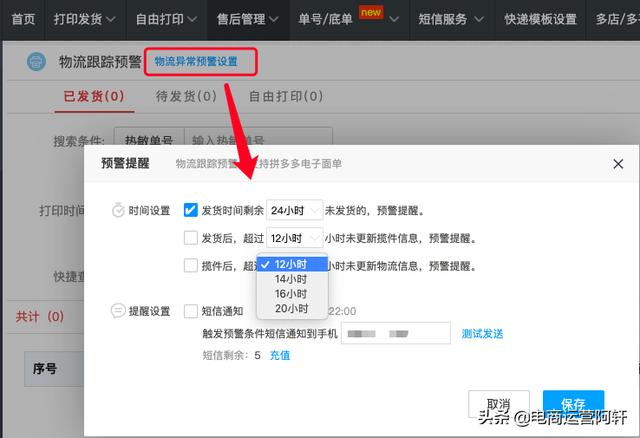The image size is (640, 438).
Task: Click the clock icon next to 时间设置
Action: (118, 210)
